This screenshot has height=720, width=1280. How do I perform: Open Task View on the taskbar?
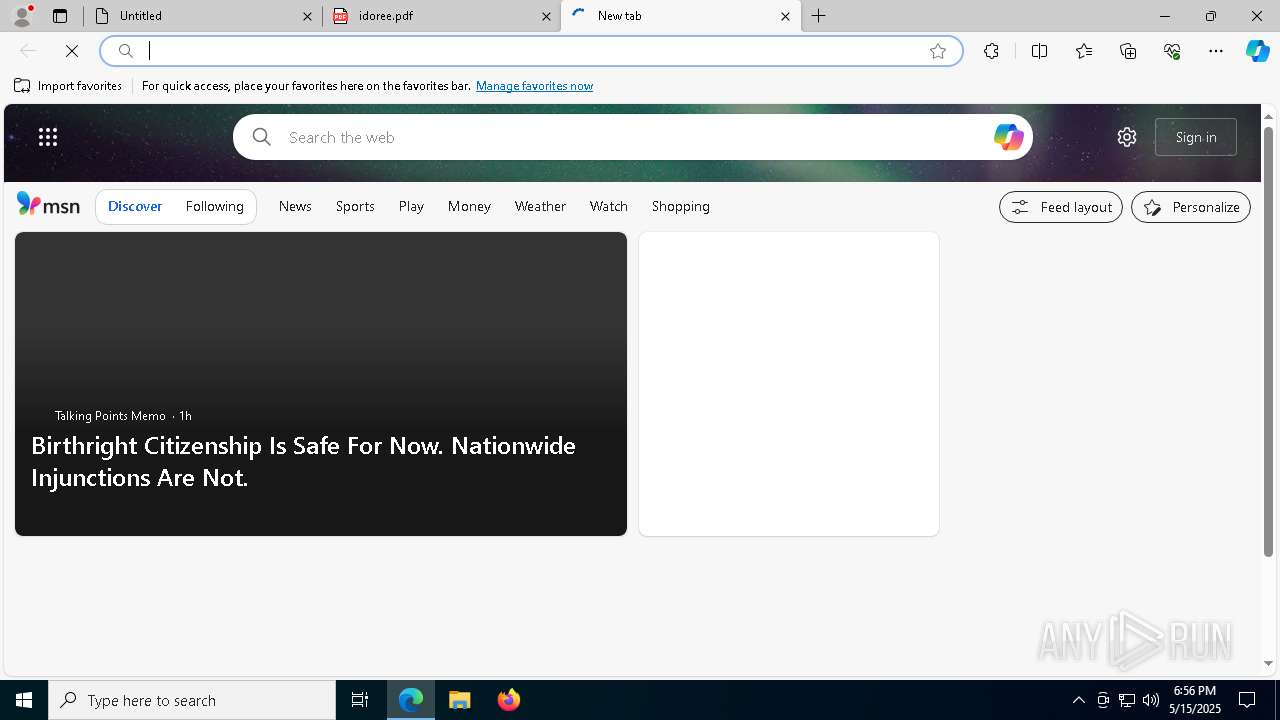click(x=360, y=700)
